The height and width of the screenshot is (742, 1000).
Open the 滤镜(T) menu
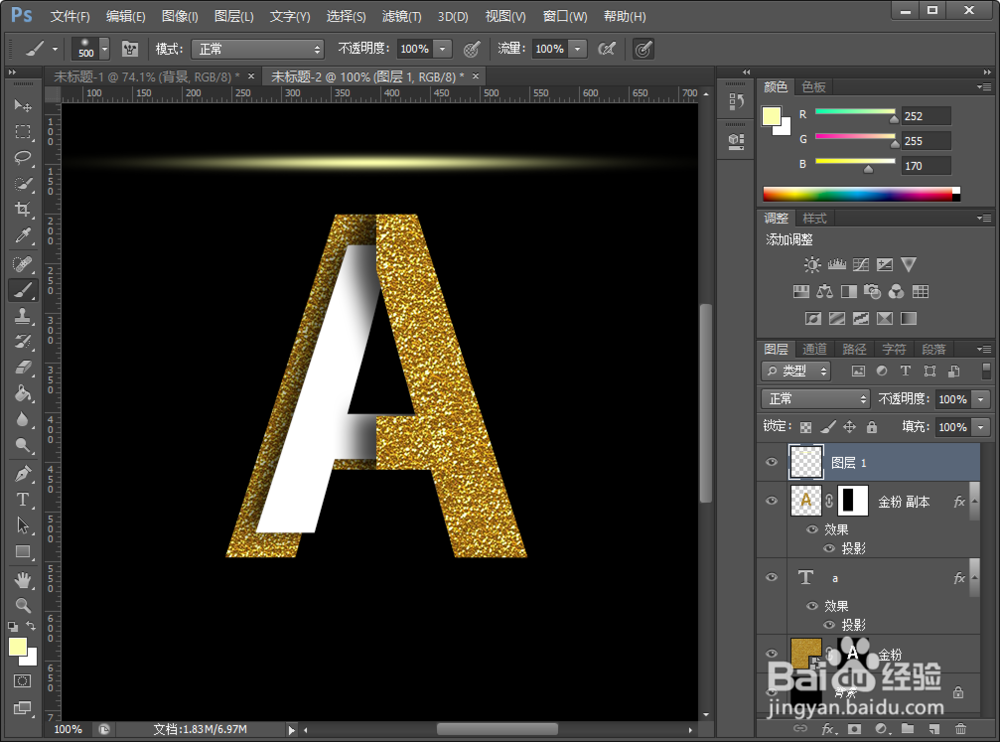click(402, 16)
